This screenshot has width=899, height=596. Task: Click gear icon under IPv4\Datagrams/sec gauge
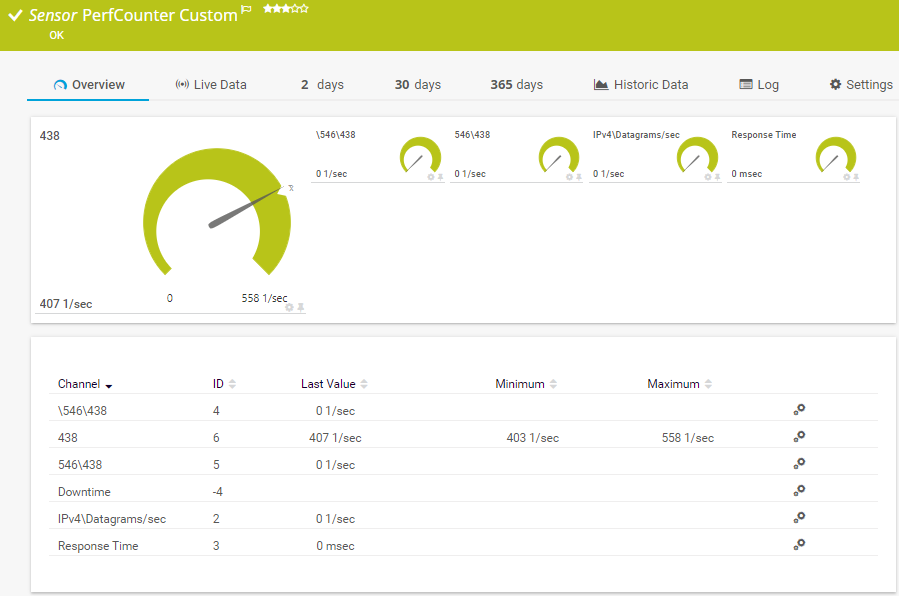tap(708, 177)
